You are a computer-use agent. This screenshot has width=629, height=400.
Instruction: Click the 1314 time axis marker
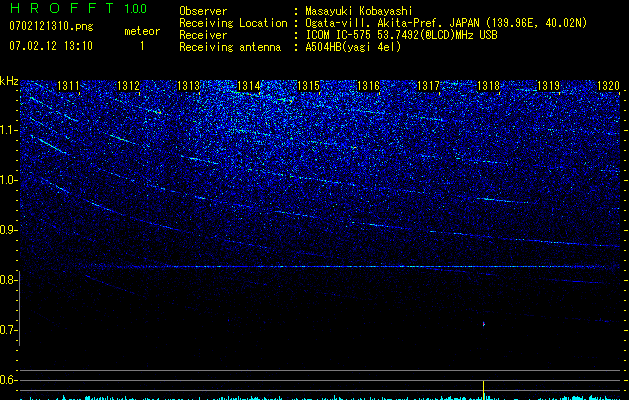coord(249,86)
